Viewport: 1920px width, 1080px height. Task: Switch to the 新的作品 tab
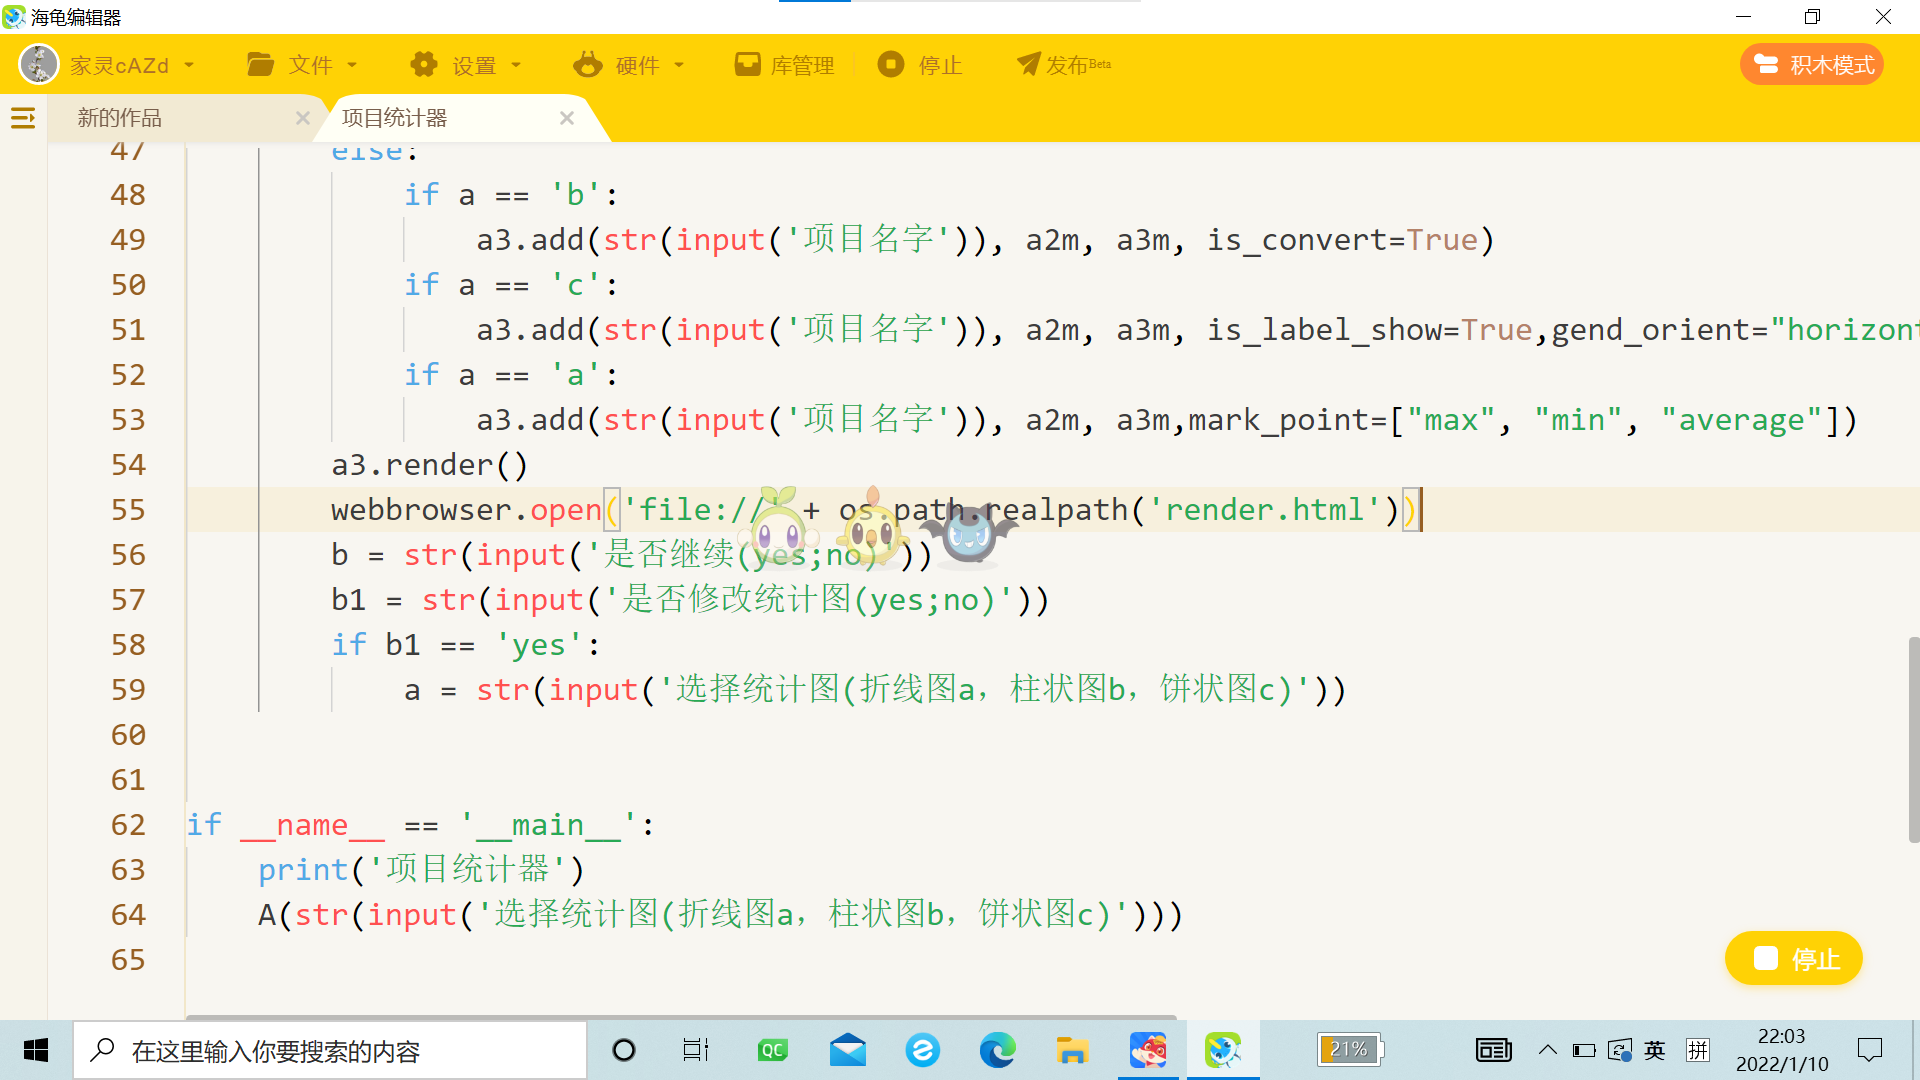(x=120, y=118)
